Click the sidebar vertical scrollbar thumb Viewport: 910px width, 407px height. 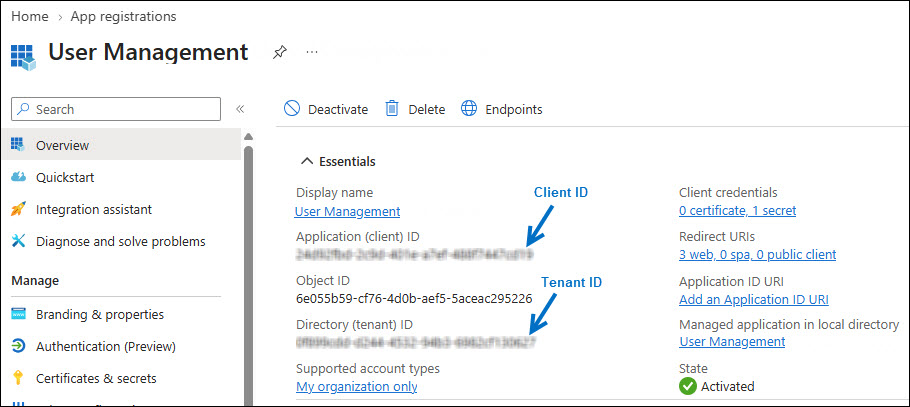(248, 276)
